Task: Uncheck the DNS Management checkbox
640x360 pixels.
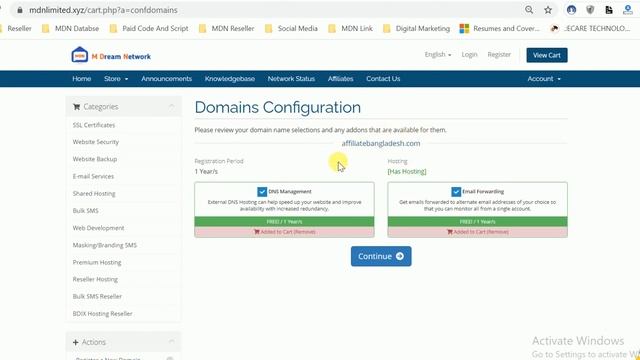Action: 262,191
